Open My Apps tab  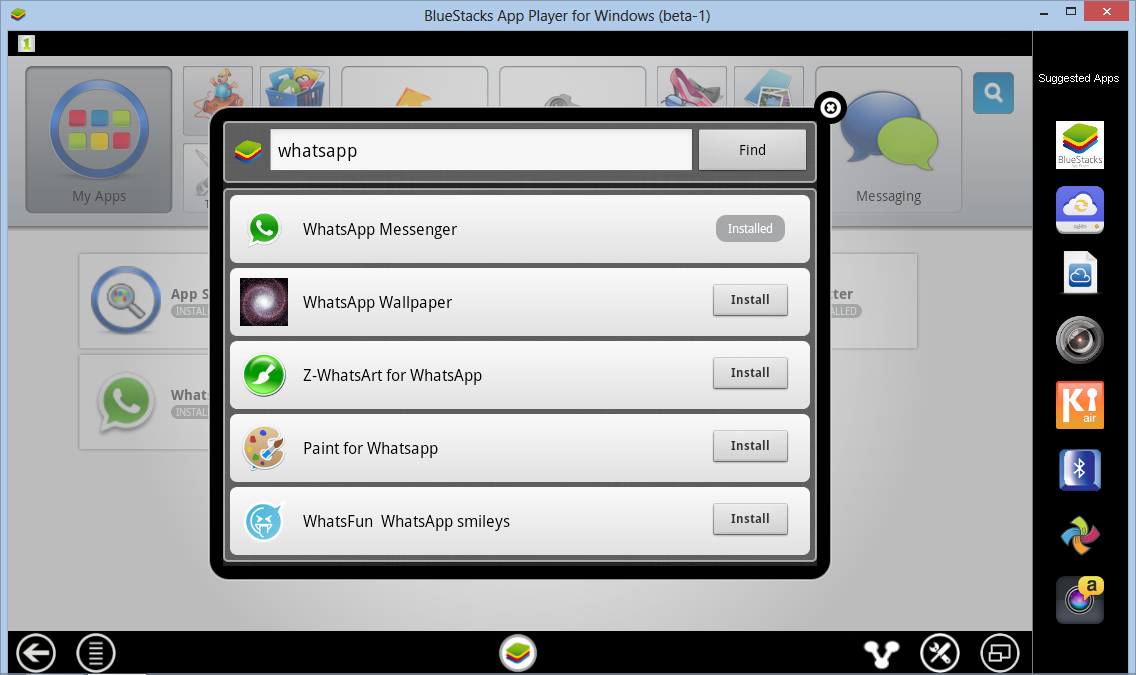click(x=99, y=140)
